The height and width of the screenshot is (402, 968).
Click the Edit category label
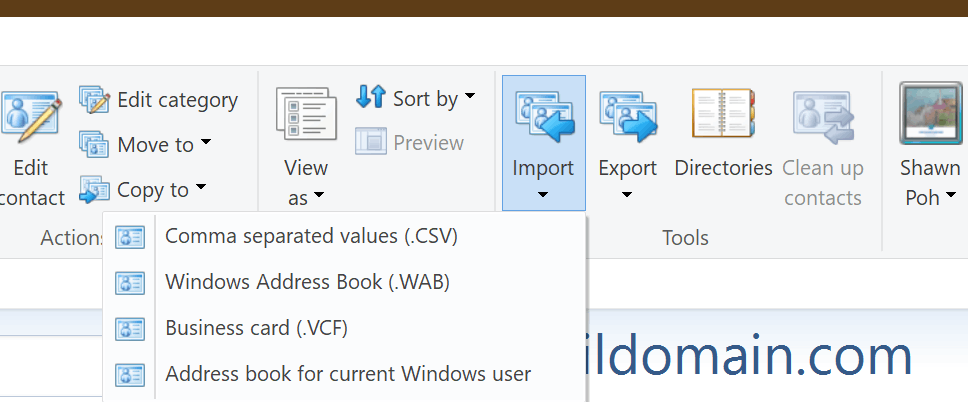178,100
